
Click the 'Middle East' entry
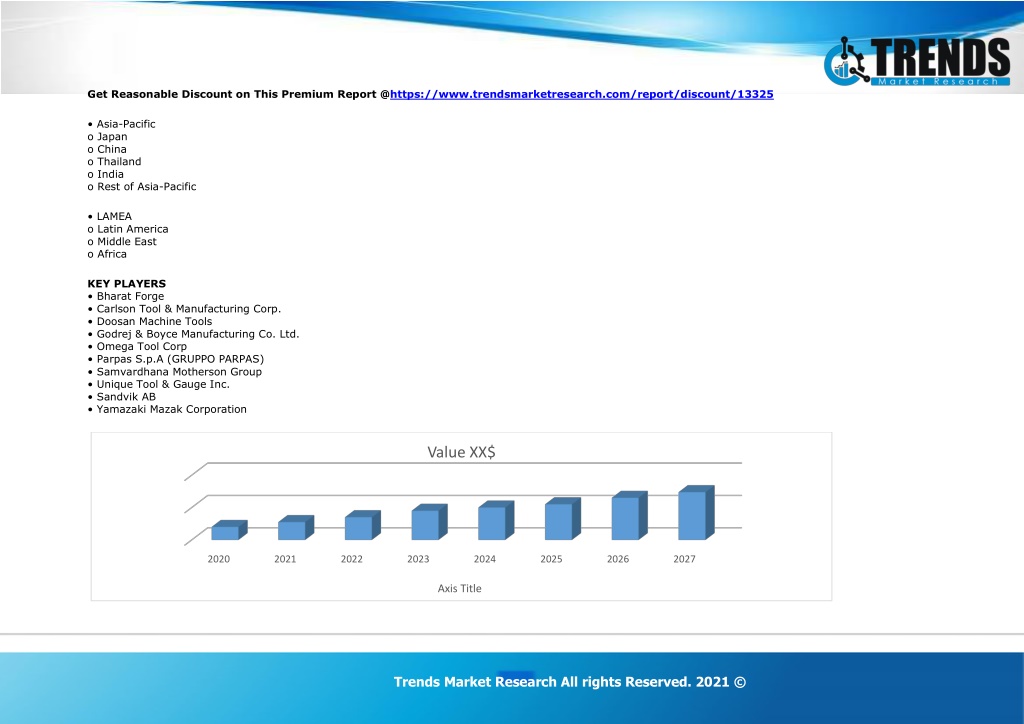127,242
